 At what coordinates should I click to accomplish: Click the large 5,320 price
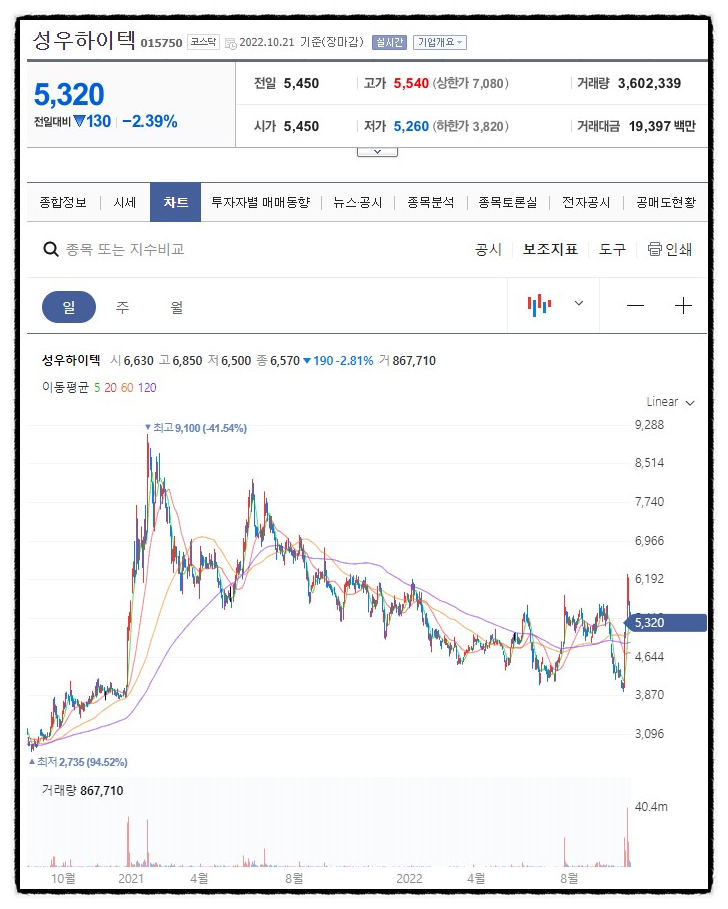point(69,94)
